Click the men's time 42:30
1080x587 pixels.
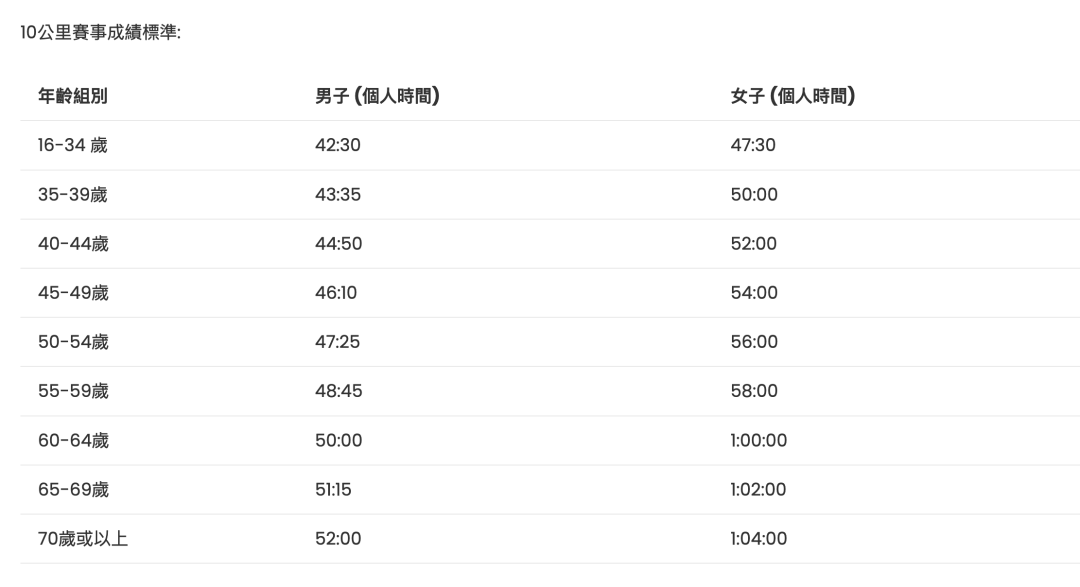pyautogui.click(x=338, y=145)
